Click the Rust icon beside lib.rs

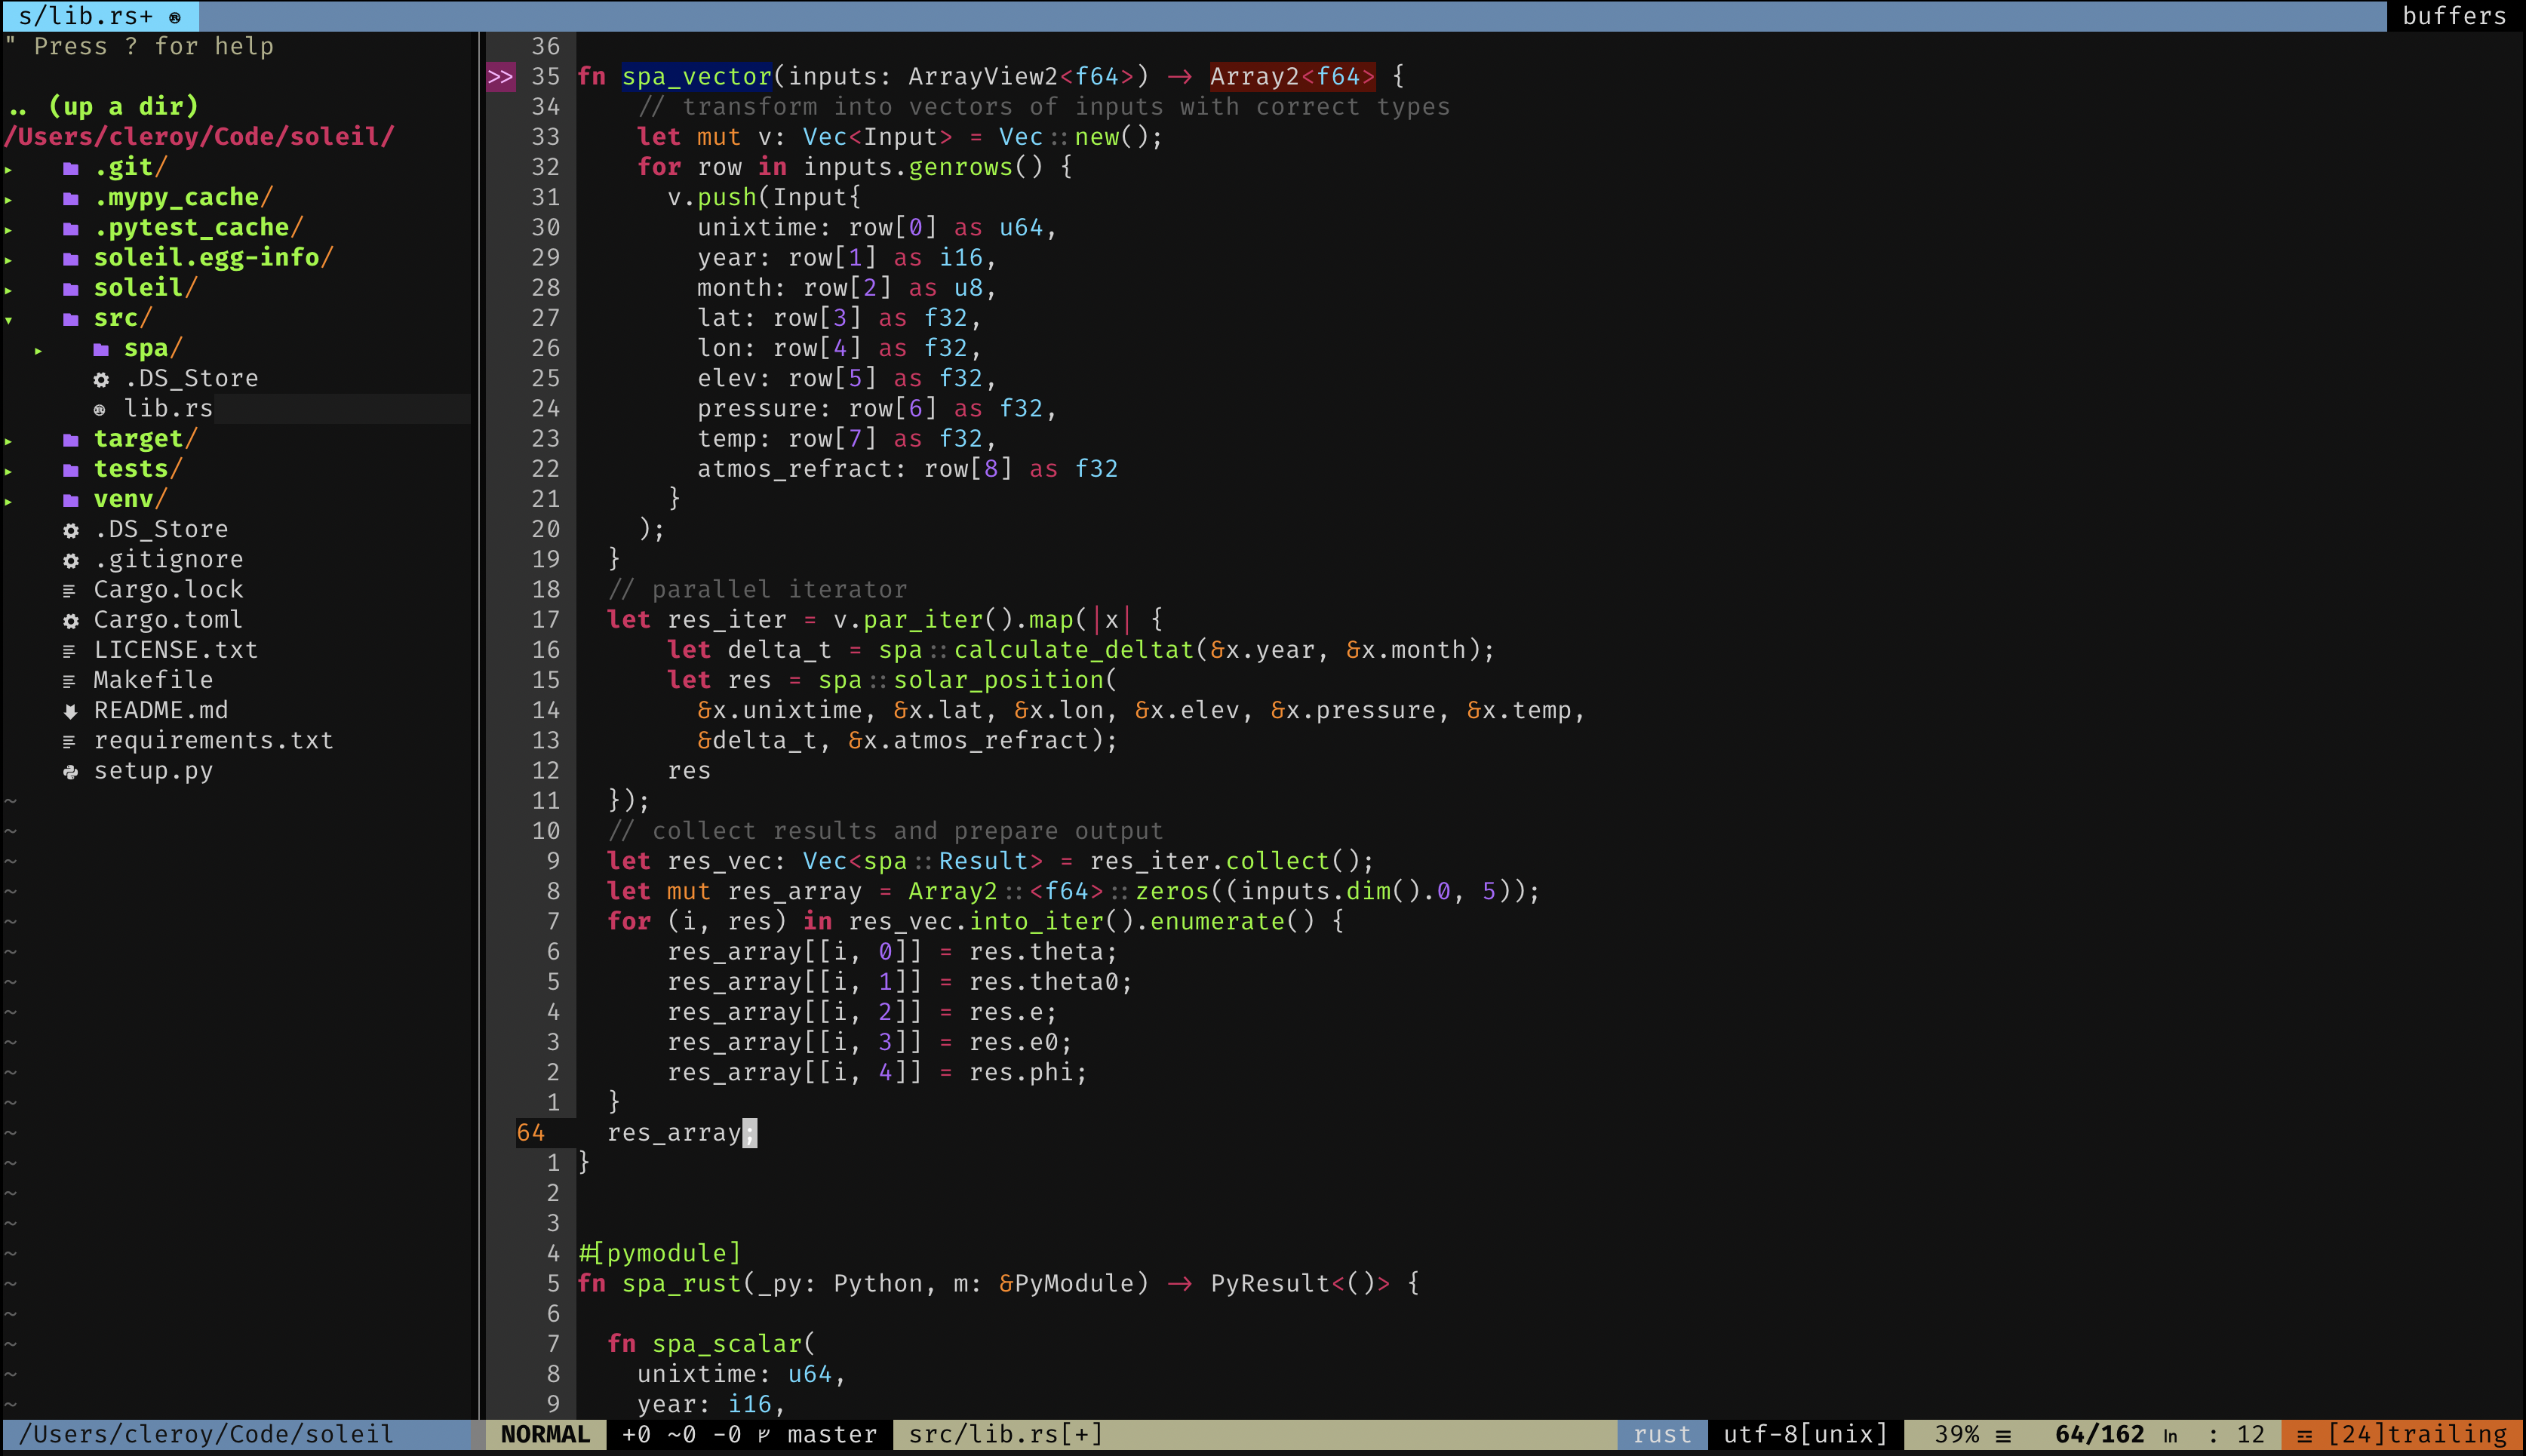coord(100,410)
